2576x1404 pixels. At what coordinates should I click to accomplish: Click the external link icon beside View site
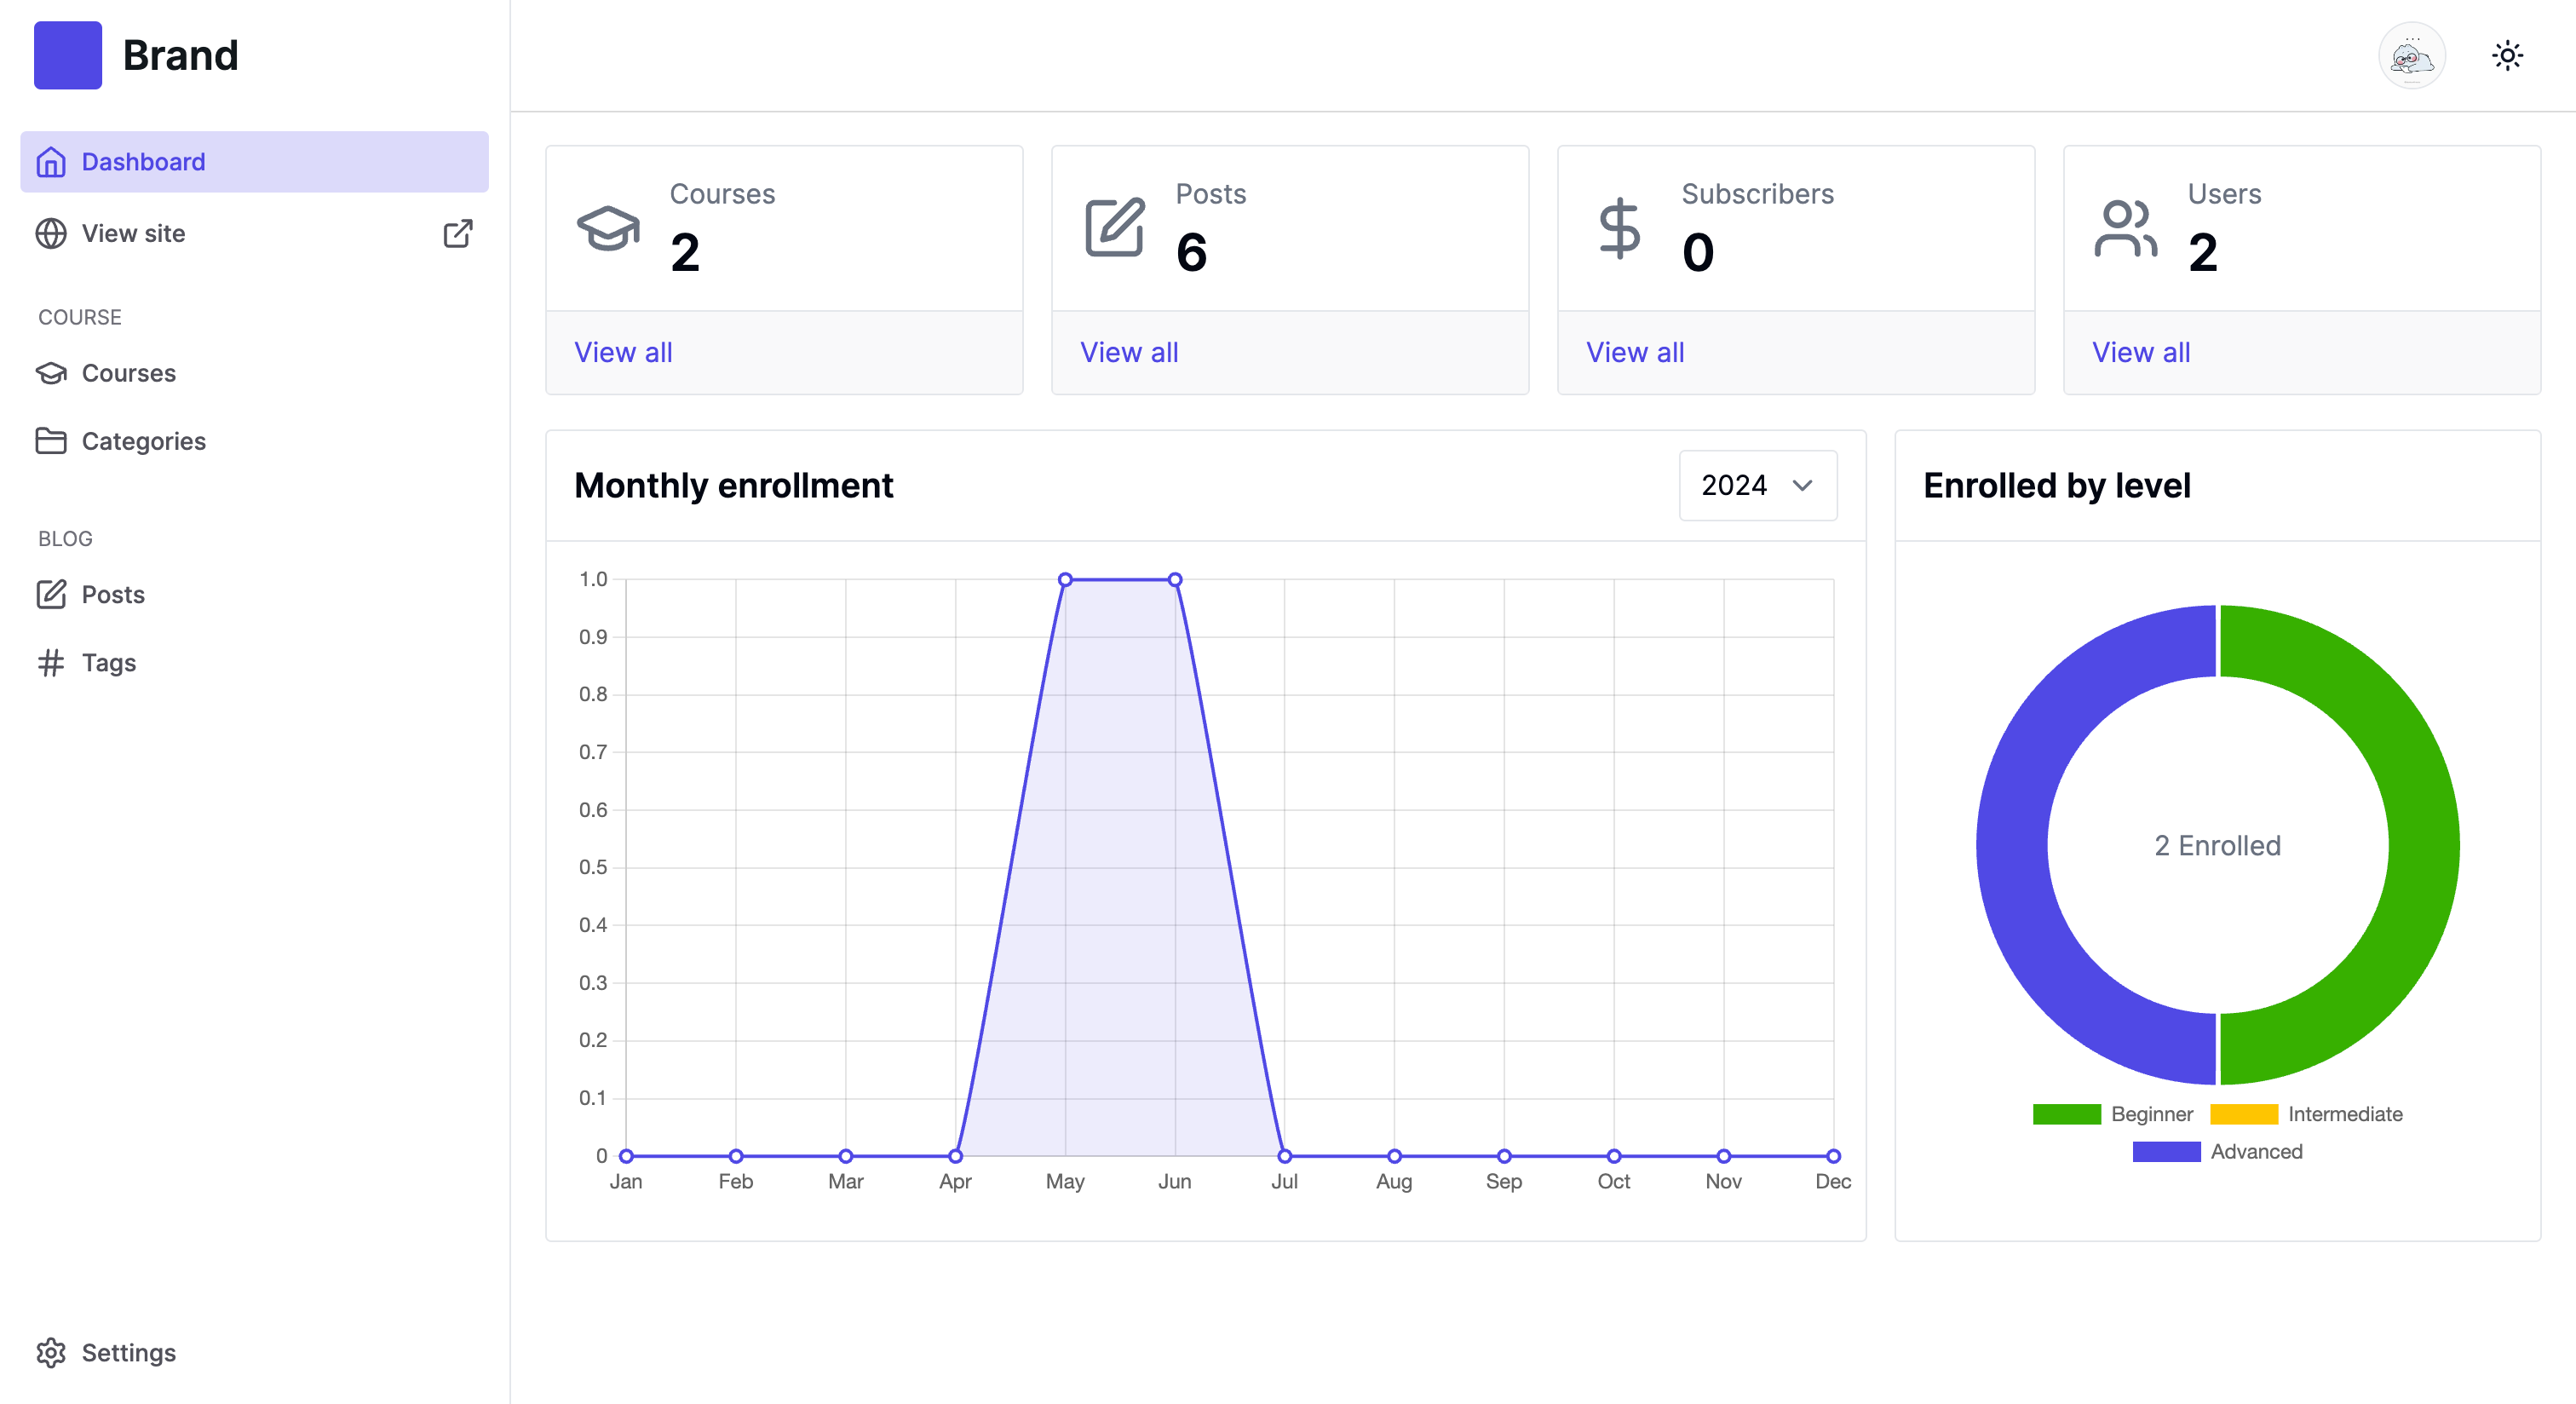[x=457, y=233]
